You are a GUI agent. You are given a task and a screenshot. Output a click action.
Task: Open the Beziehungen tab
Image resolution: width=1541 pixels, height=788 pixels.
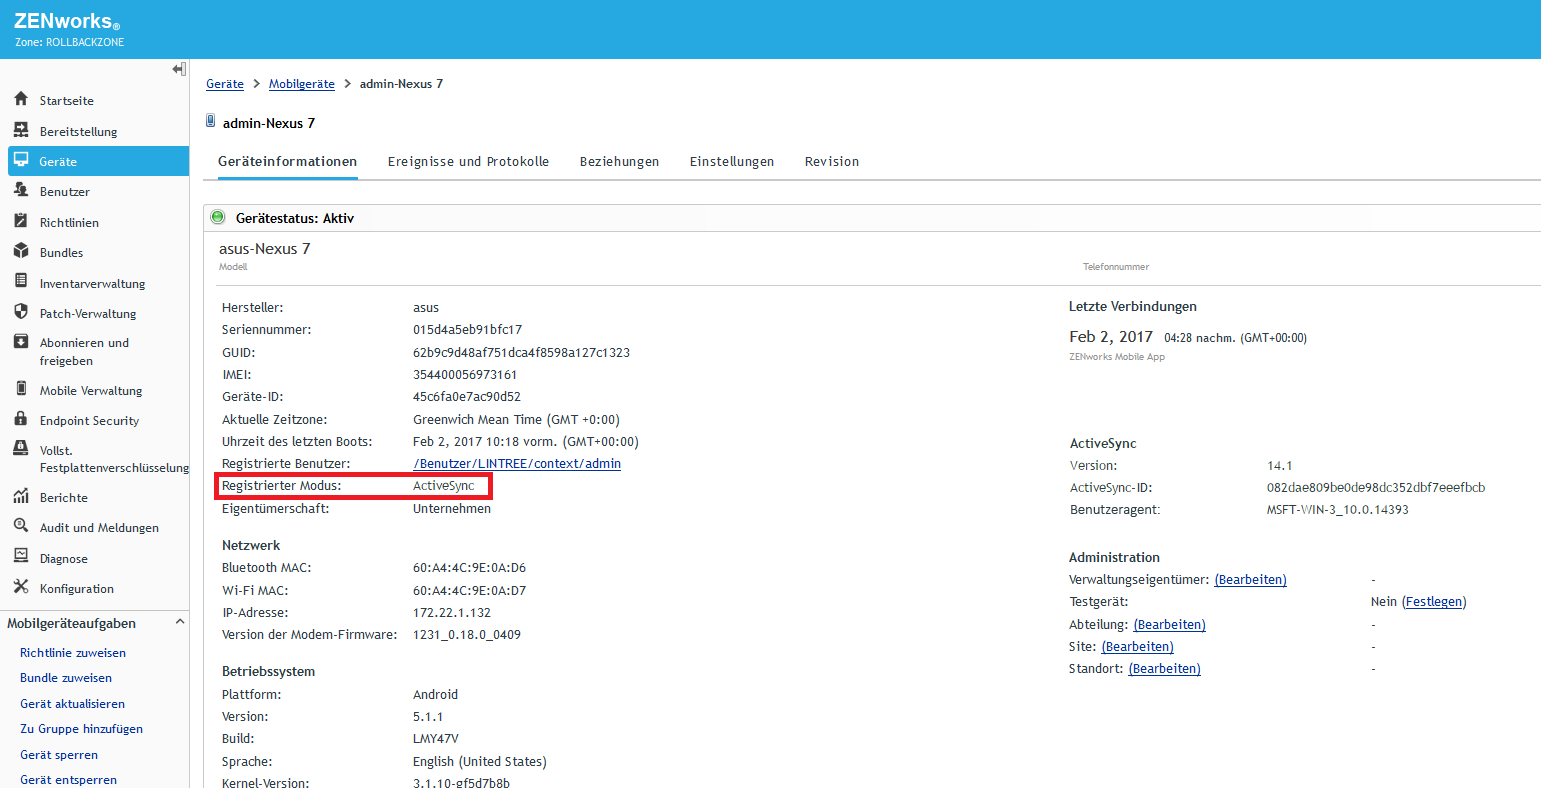coord(619,161)
